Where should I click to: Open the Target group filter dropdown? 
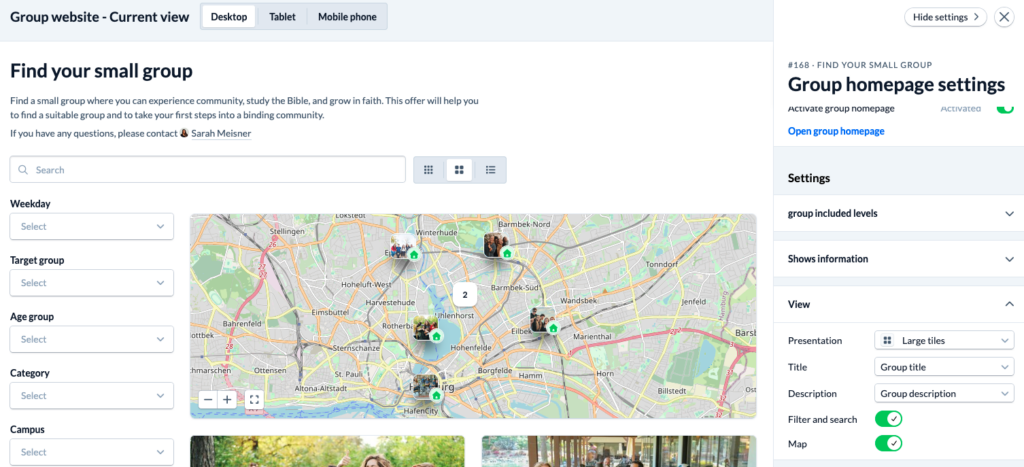pos(91,283)
